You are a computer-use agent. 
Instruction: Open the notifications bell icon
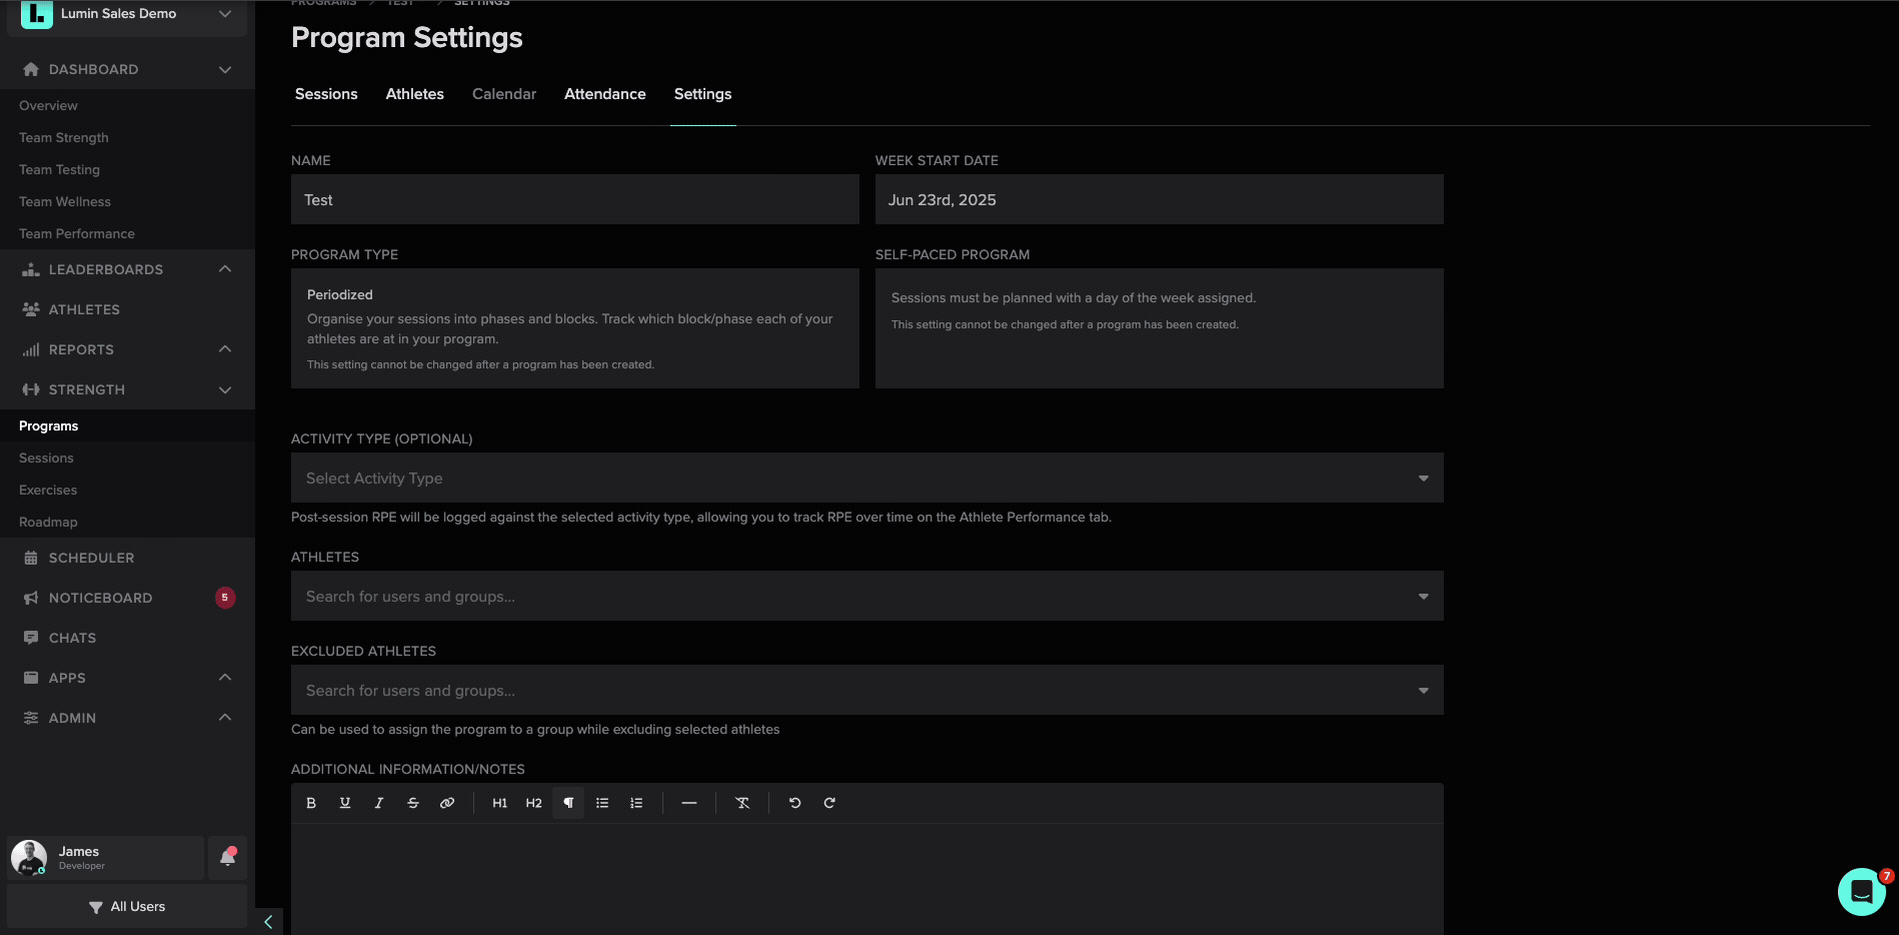point(227,857)
